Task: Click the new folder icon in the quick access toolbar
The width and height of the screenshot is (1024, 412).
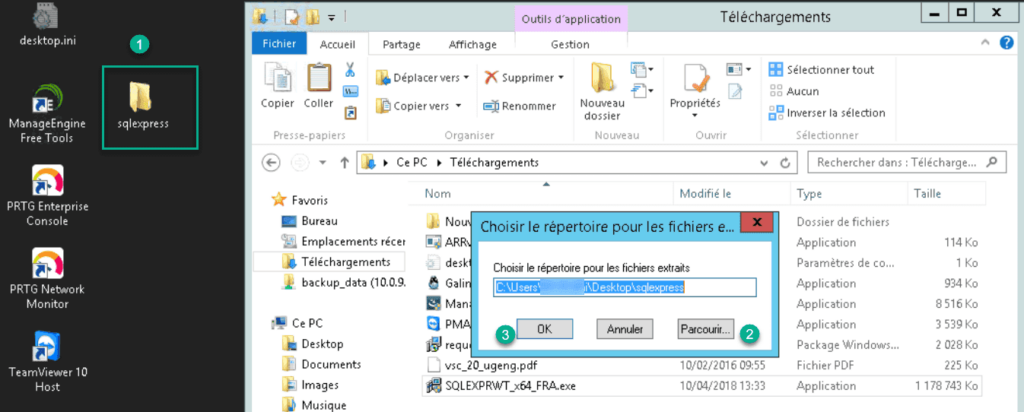Action: (x=312, y=16)
